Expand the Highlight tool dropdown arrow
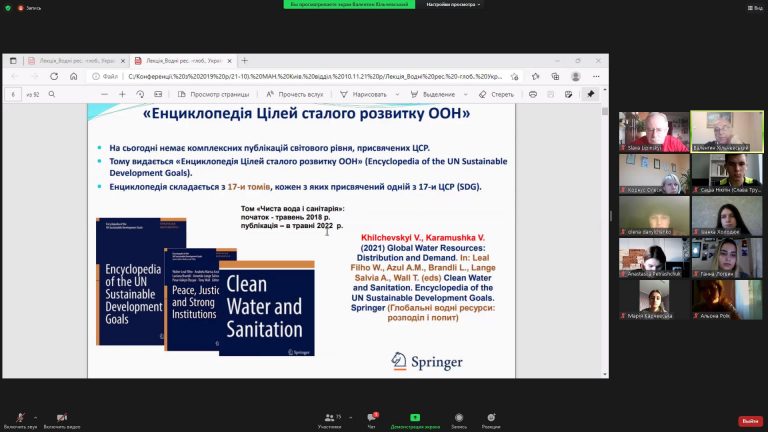Screen dimensions: 768x432 point(465,95)
